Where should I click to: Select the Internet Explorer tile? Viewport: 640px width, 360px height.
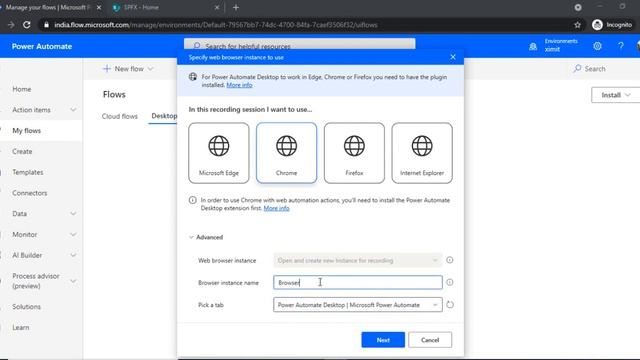pyautogui.click(x=422, y=153)
